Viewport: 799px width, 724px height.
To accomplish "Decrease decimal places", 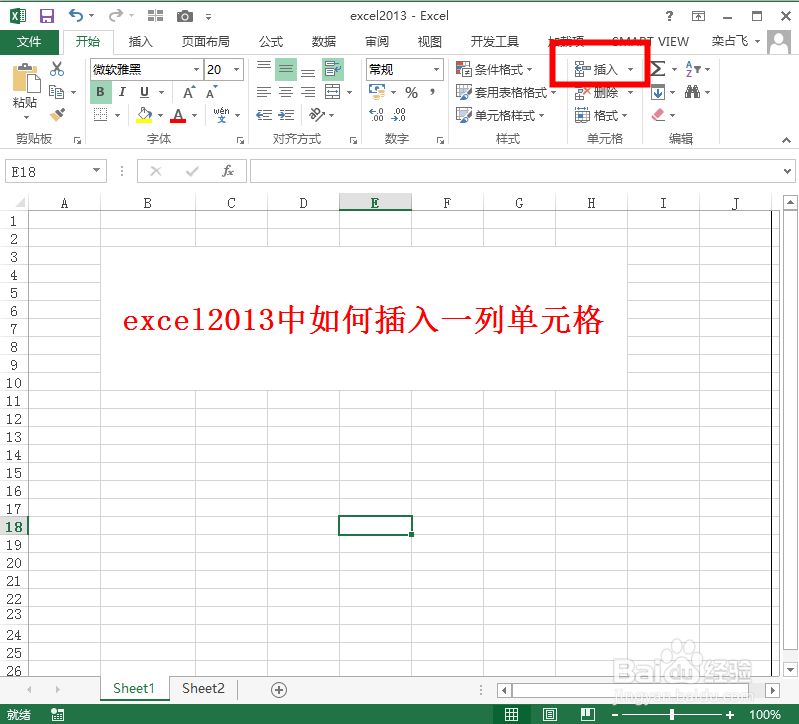I will coord(398,115).
